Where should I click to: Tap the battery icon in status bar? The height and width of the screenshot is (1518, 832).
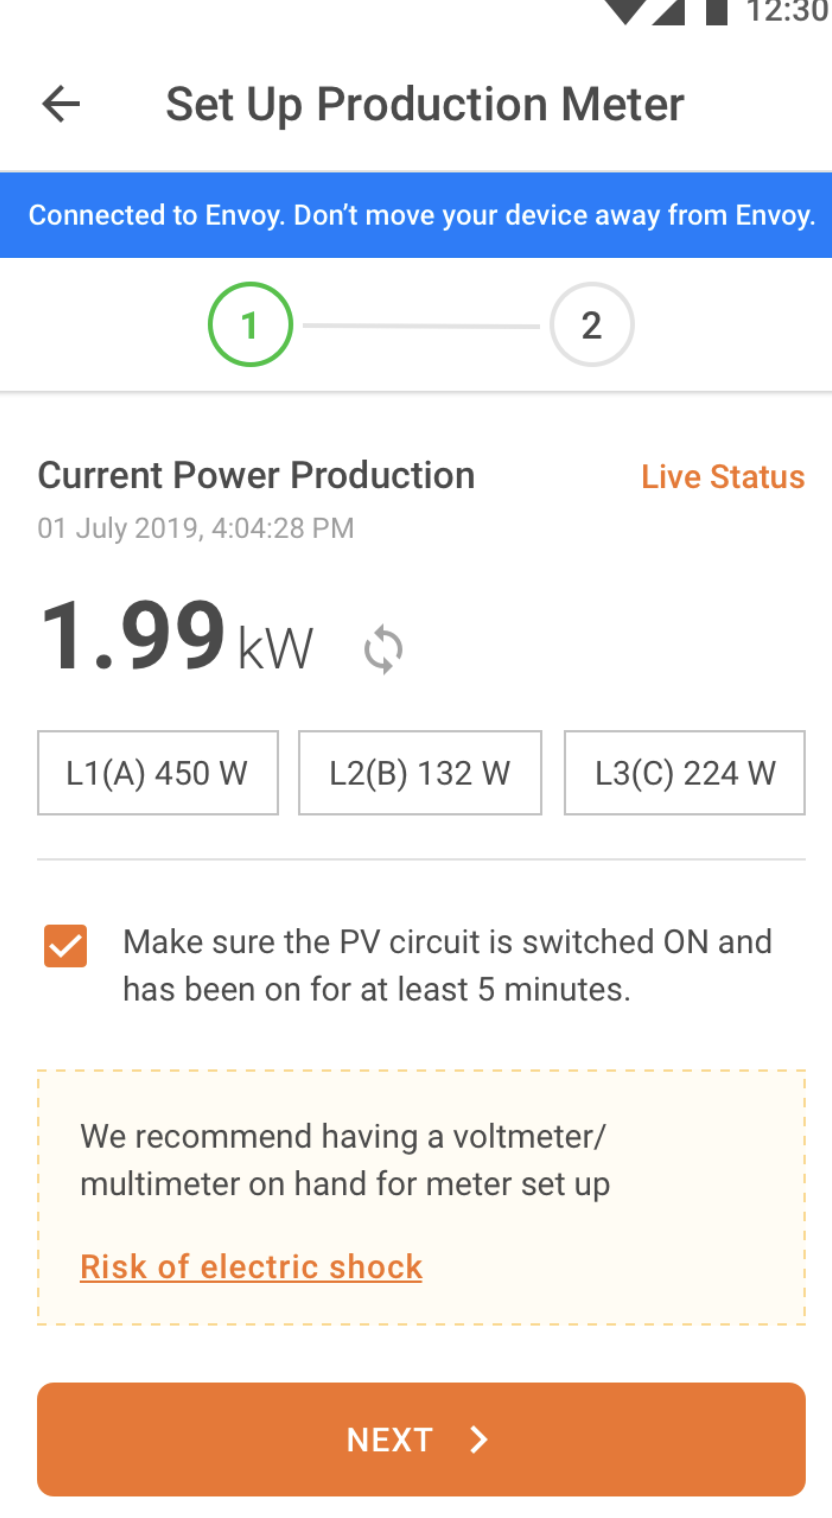point(716,11)
